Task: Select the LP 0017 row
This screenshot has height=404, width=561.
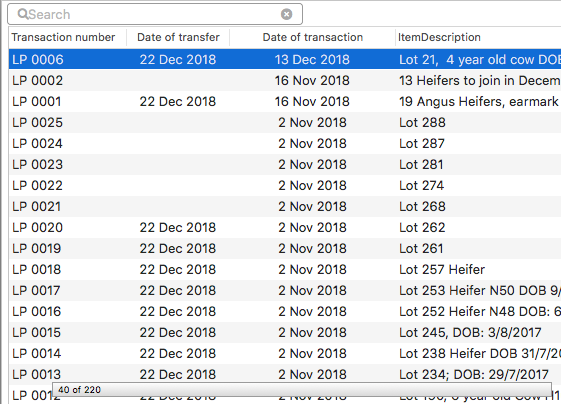Action: [x=285, y=290]
